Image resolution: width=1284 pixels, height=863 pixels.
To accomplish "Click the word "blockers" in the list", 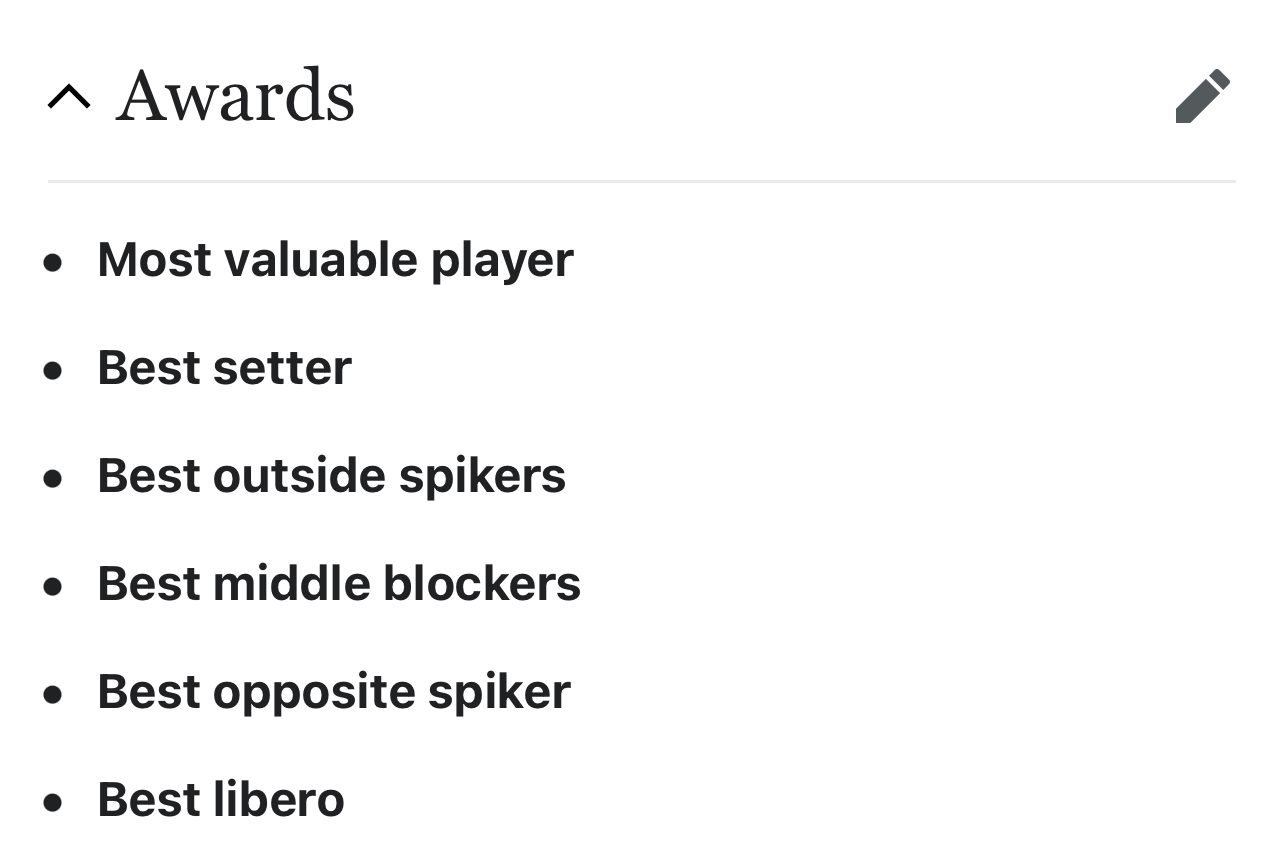I will point(482,583).
